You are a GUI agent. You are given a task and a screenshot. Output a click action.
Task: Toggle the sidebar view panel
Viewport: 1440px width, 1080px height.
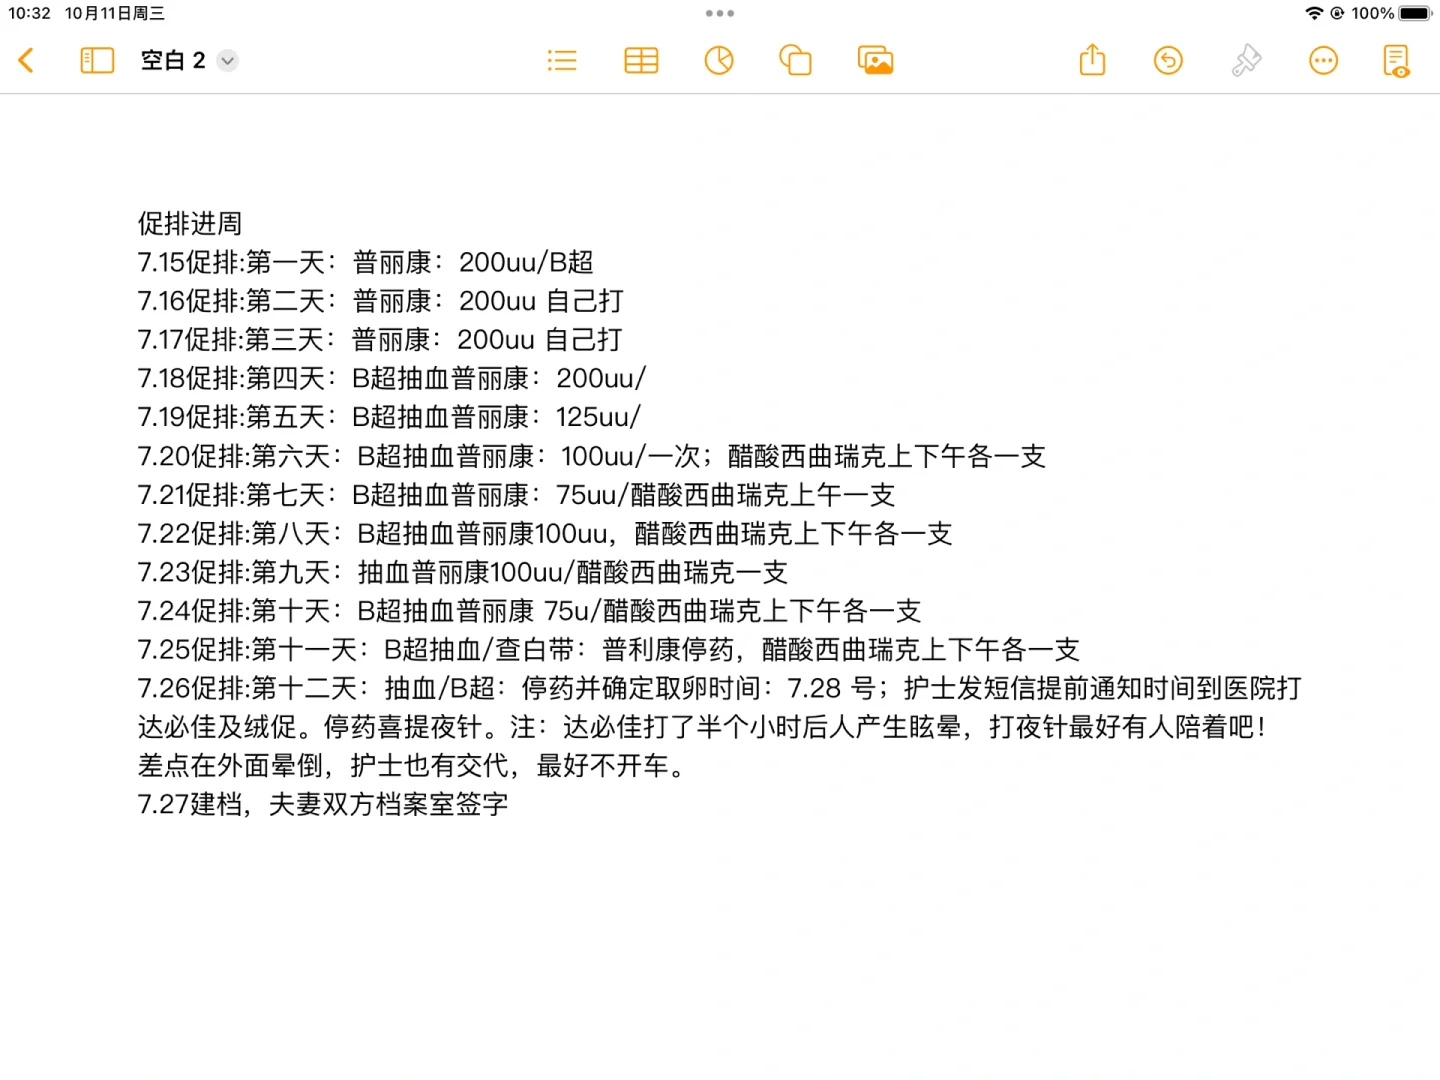tap(97, 61)
